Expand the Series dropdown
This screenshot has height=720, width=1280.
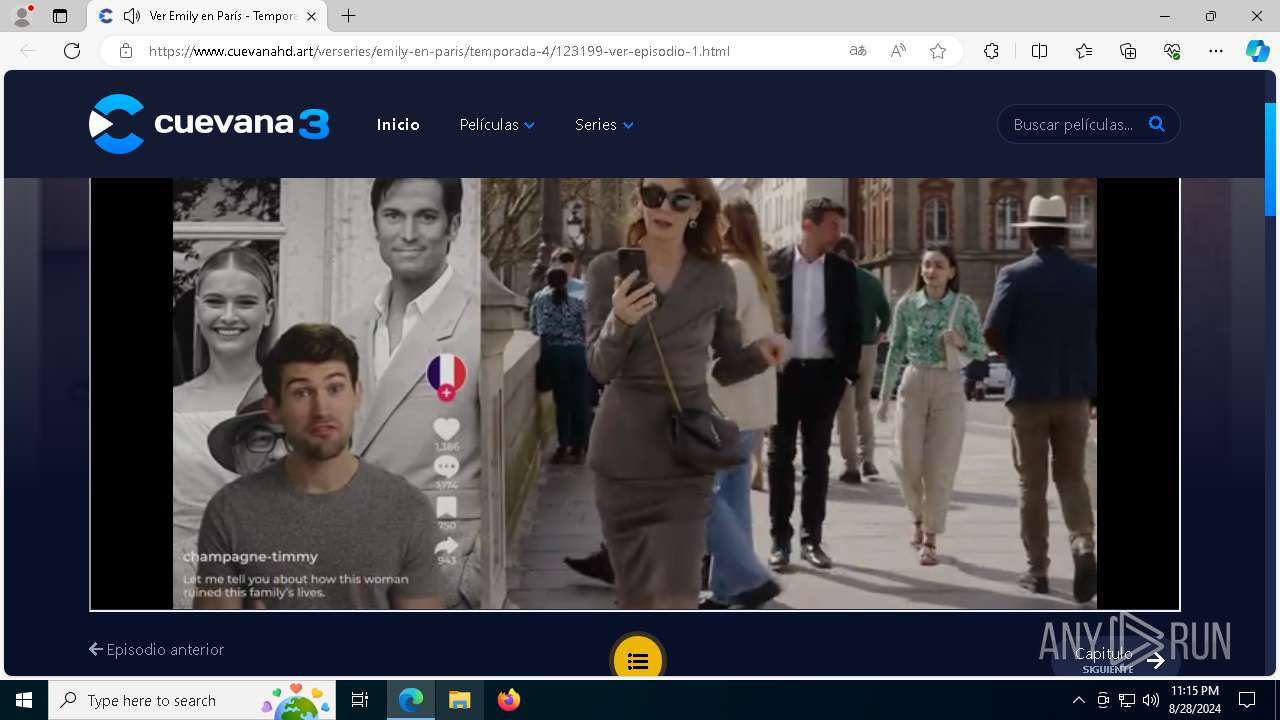point(604,125)
